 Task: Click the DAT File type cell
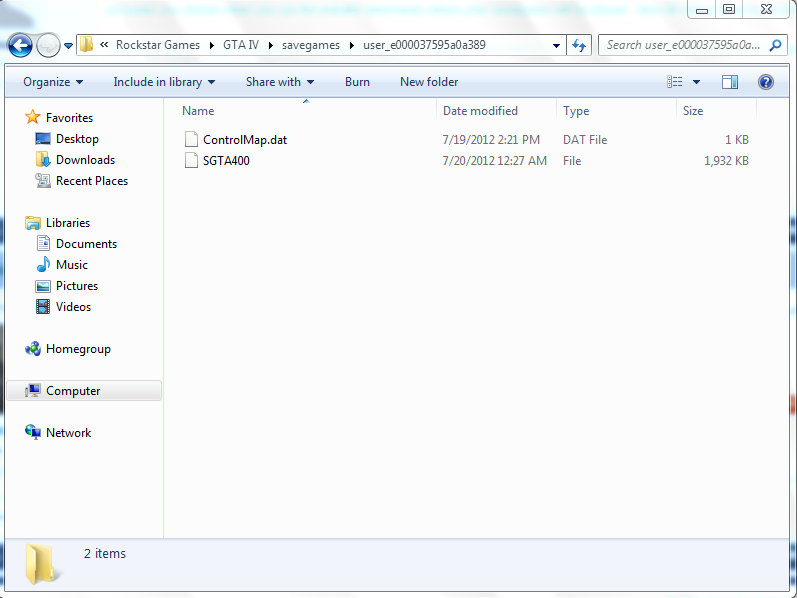585,140
